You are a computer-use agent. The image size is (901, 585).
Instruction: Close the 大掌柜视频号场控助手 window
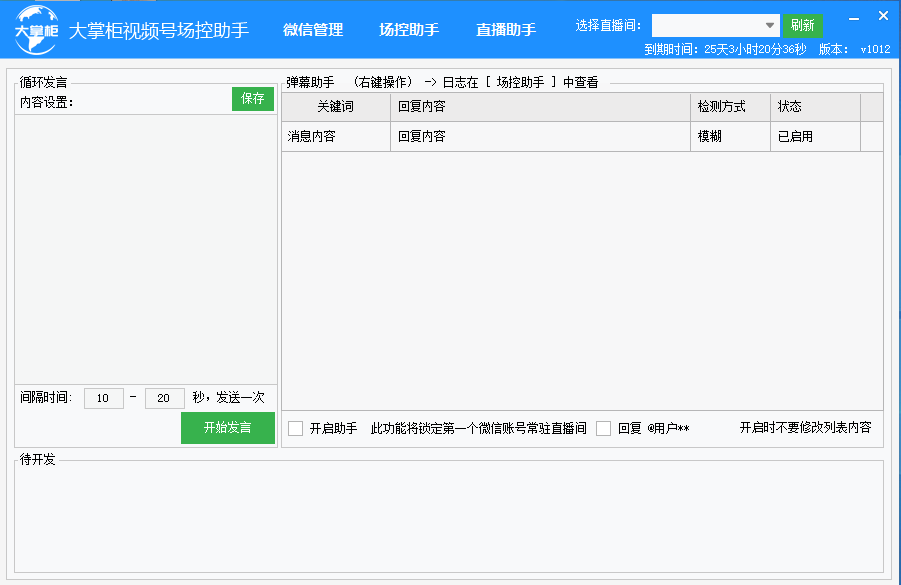(883, 16)
